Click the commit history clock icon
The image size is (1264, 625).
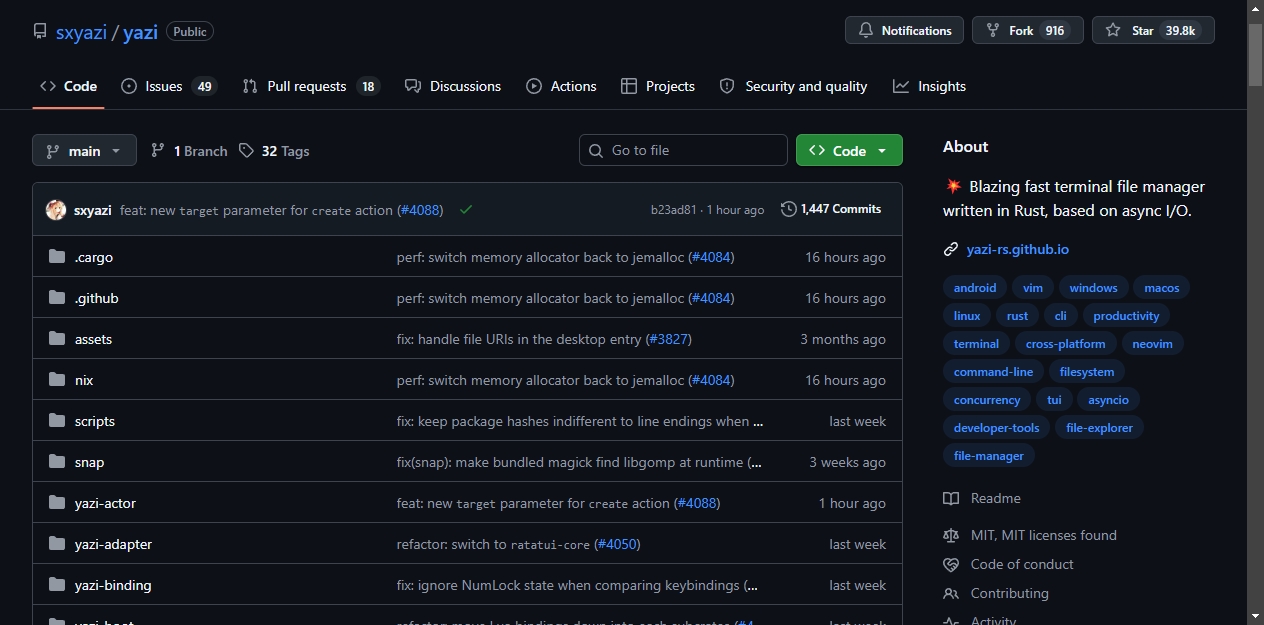click(789, 209)
